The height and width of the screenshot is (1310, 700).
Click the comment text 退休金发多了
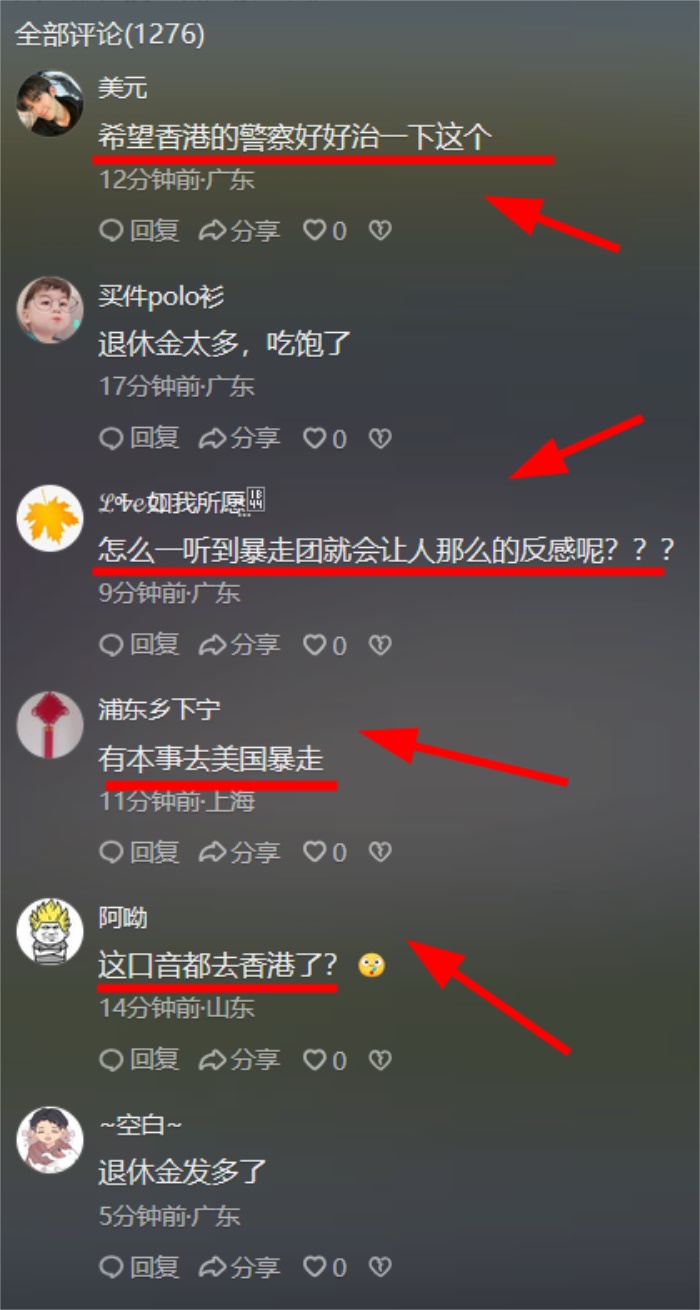[x=183, y=1173]
